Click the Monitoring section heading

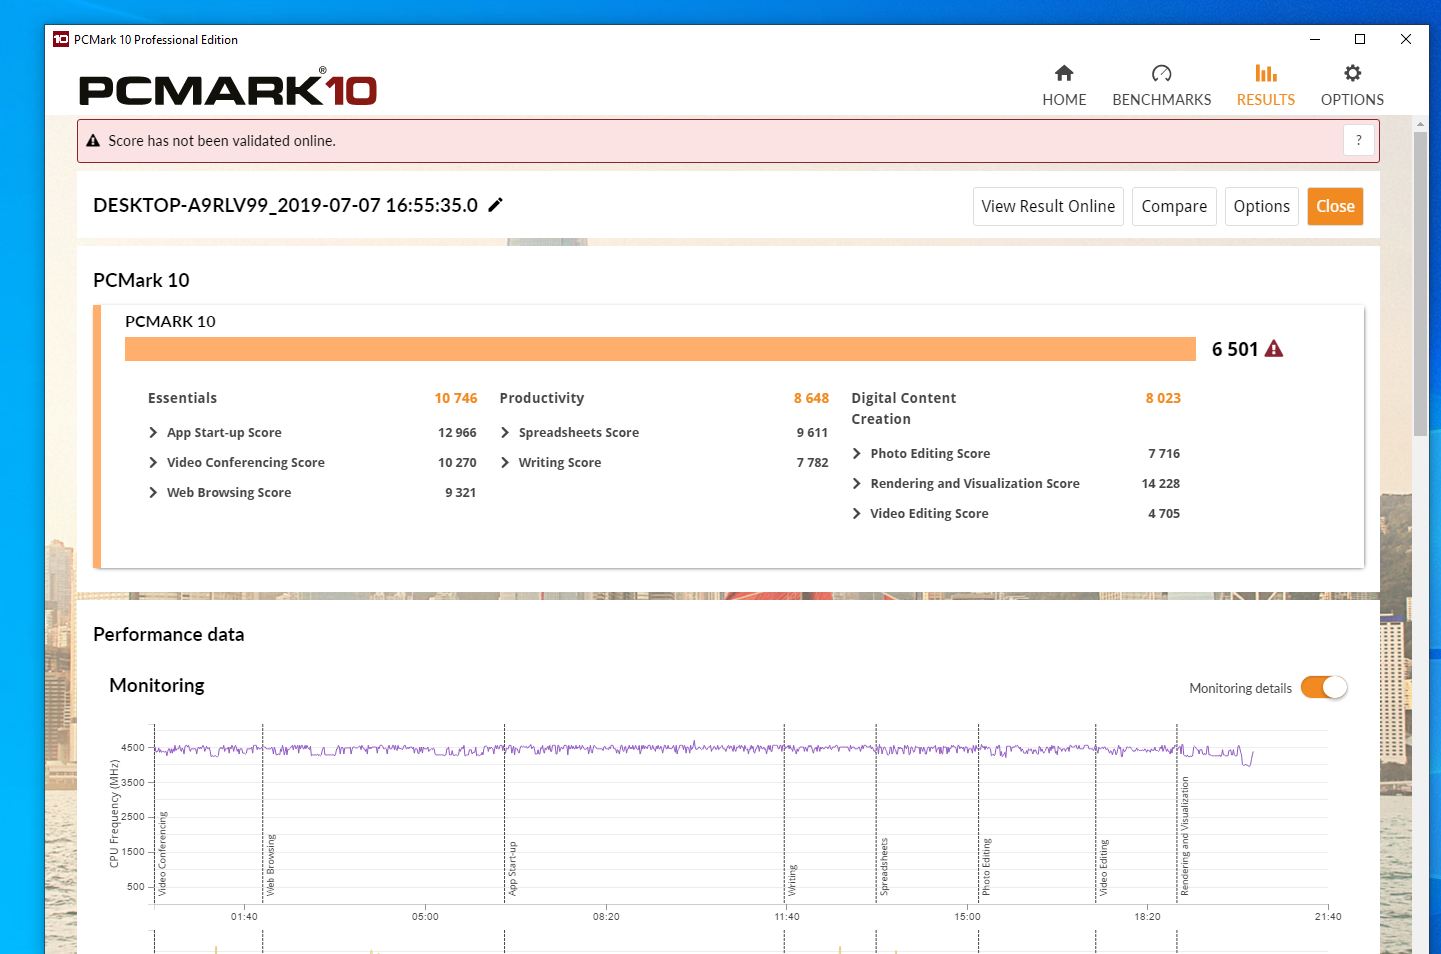pos(157,685)
